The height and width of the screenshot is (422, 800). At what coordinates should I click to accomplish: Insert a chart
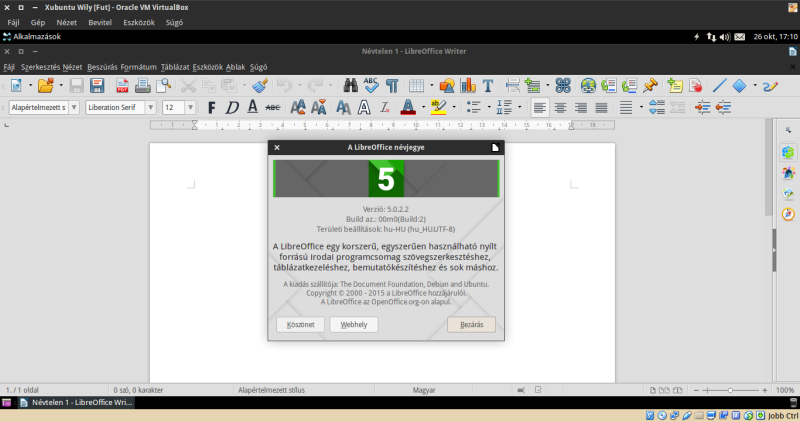pos(468,85)
